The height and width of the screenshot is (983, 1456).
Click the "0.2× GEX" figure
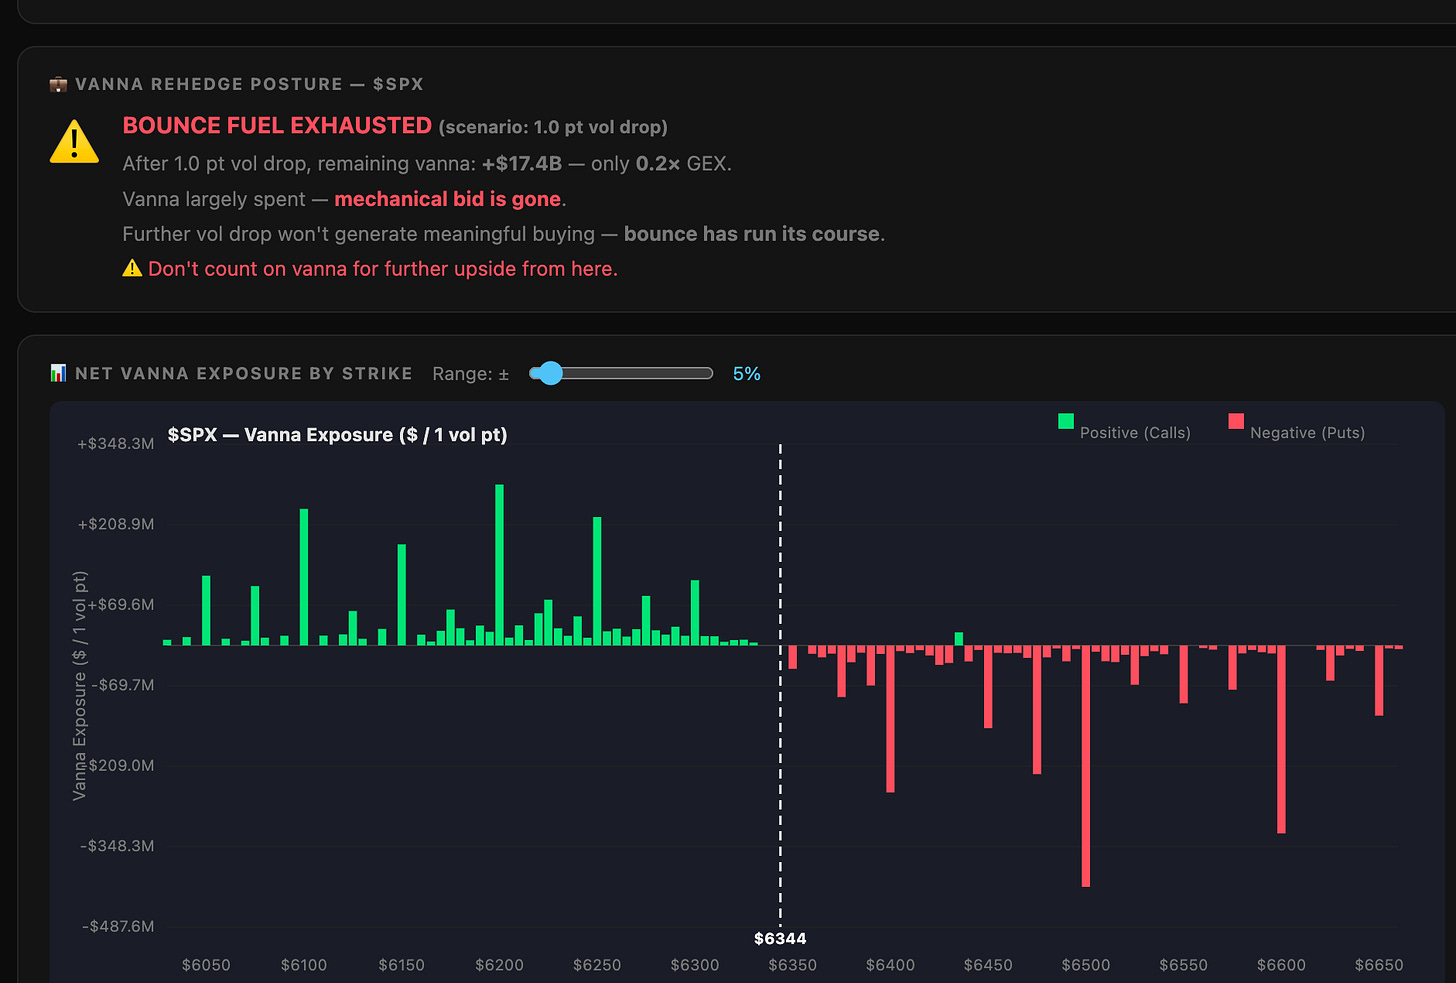coord(682,163)
